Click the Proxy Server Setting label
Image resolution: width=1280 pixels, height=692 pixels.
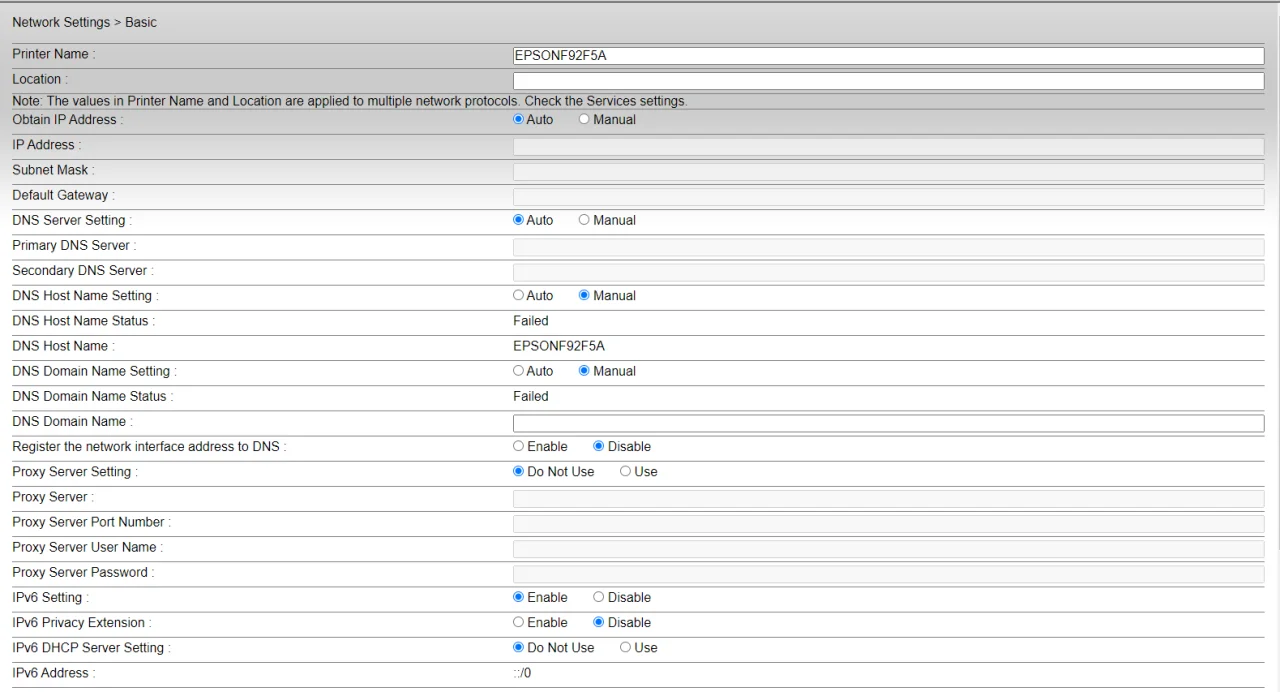tap(75, 472)
